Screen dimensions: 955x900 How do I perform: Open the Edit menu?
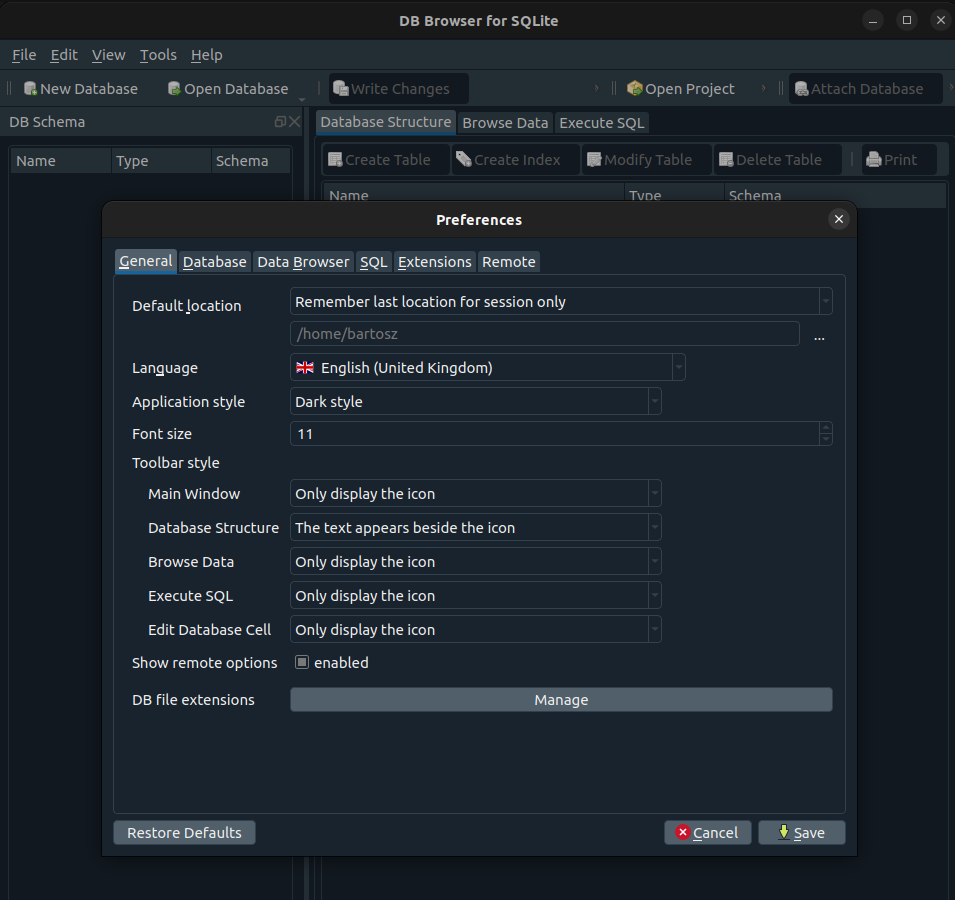coord(64,55)
